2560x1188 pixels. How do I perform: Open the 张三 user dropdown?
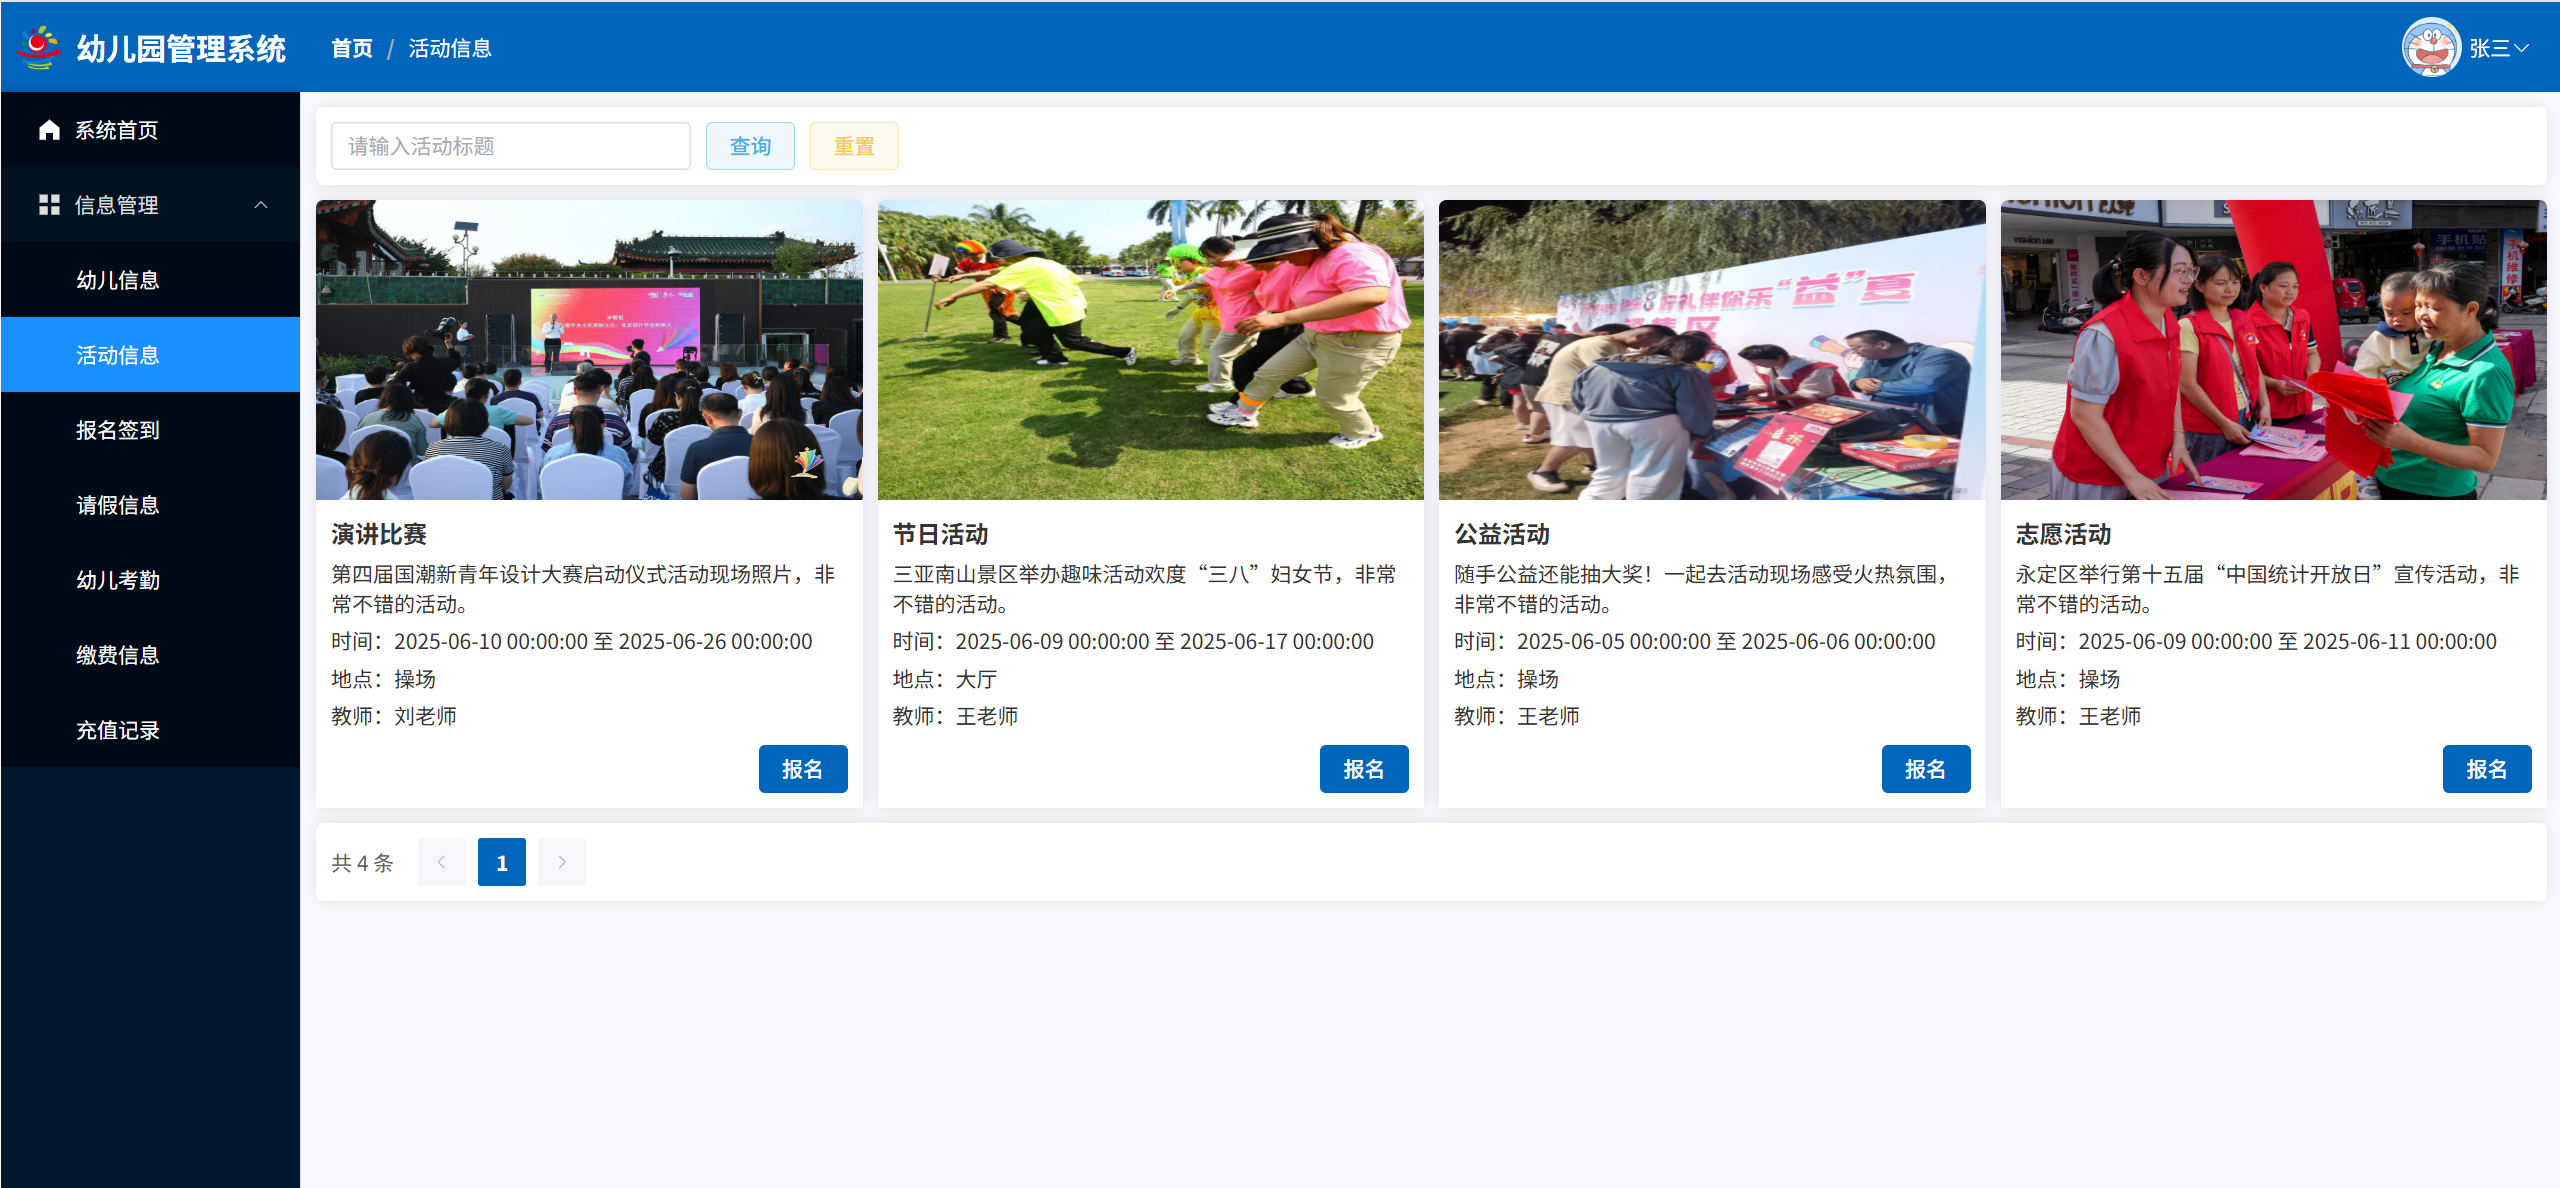2499,48
